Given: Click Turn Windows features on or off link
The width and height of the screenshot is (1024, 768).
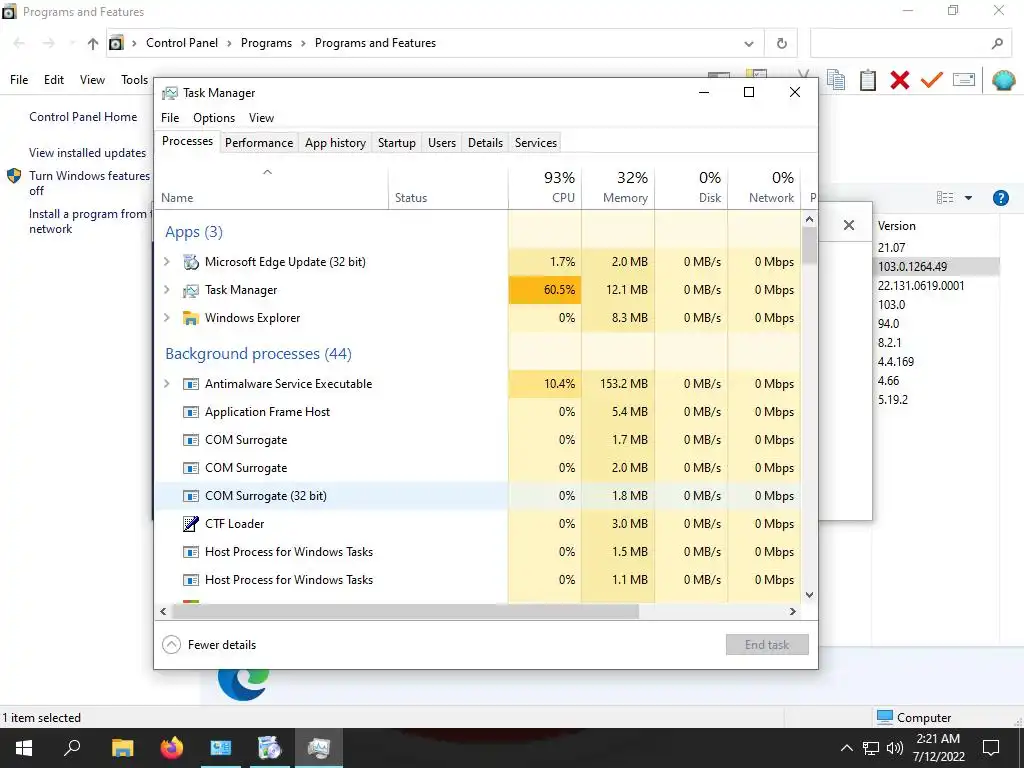Looking at the screenshot, I should (89, 184).
